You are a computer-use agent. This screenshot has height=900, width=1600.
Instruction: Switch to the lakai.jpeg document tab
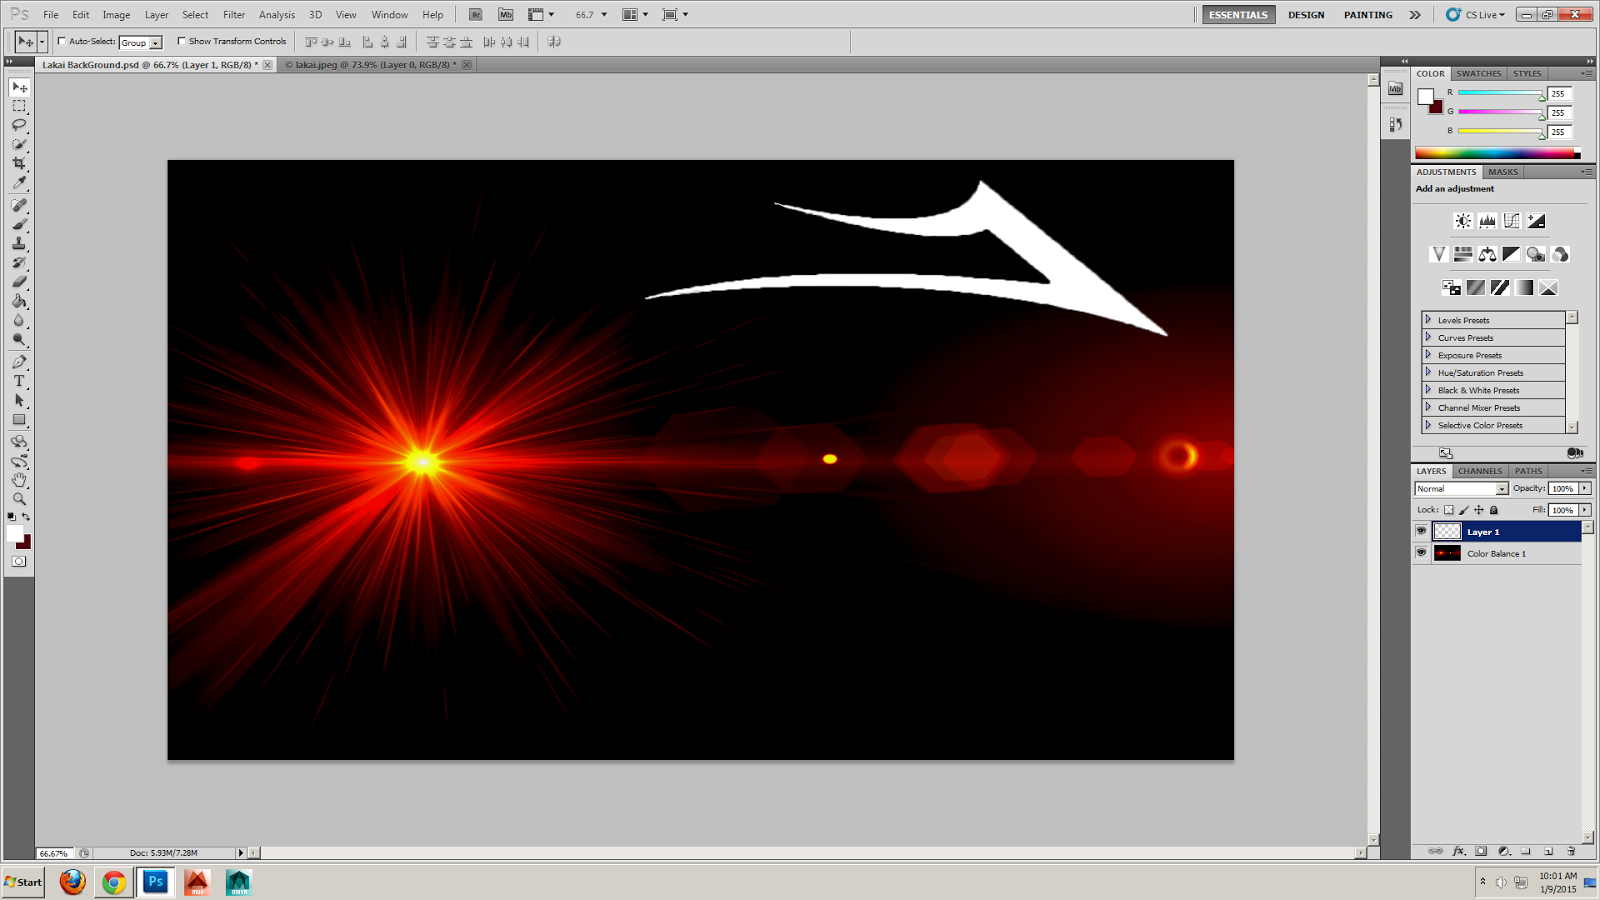point(375,65)
